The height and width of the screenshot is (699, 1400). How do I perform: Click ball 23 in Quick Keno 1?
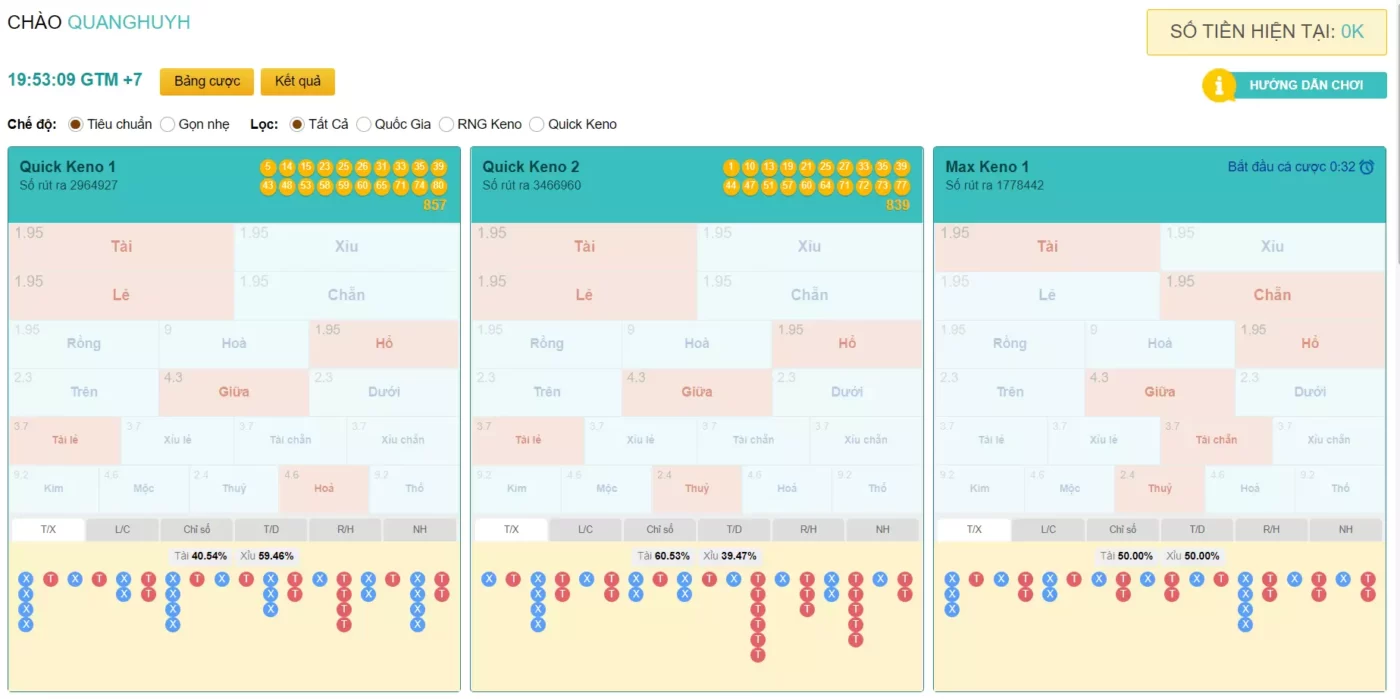click(x=325, y=167)
